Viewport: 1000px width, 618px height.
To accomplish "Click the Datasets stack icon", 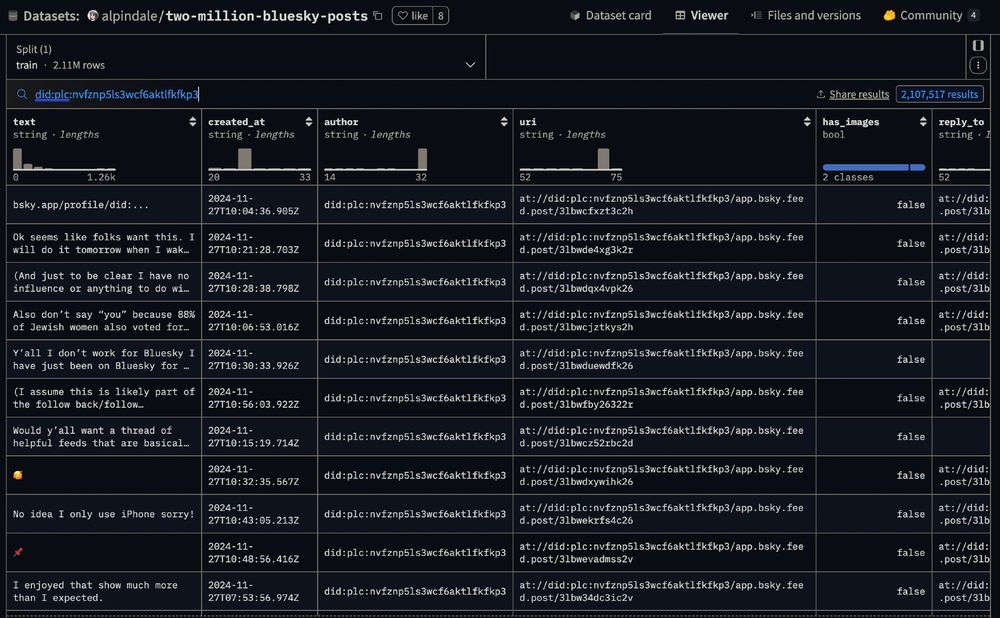I will [13, 16].
